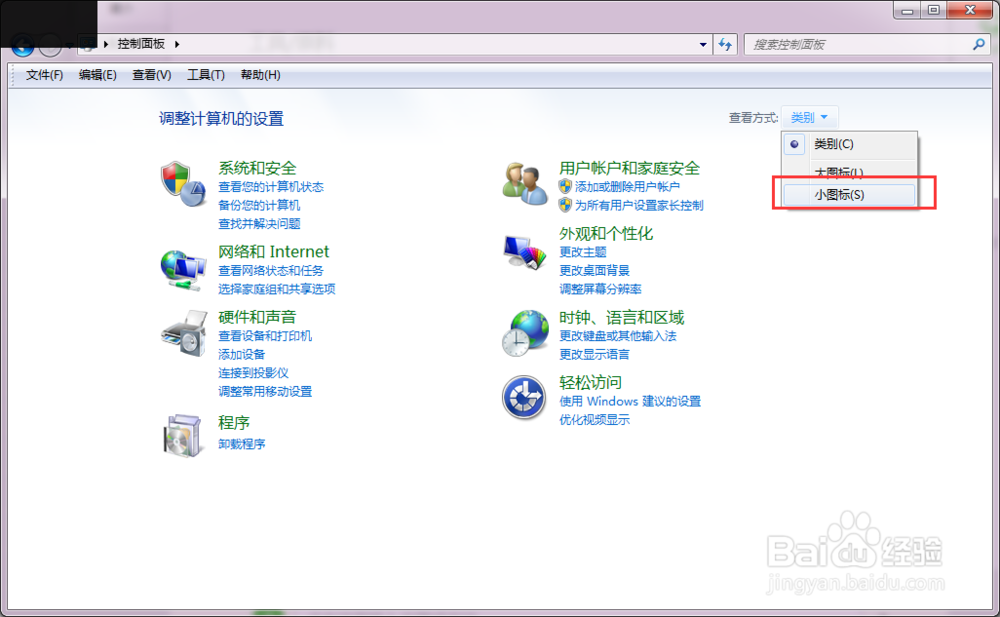Open the User Accounts people icon
Screen dimensions: 1000x617
point(525,183)
